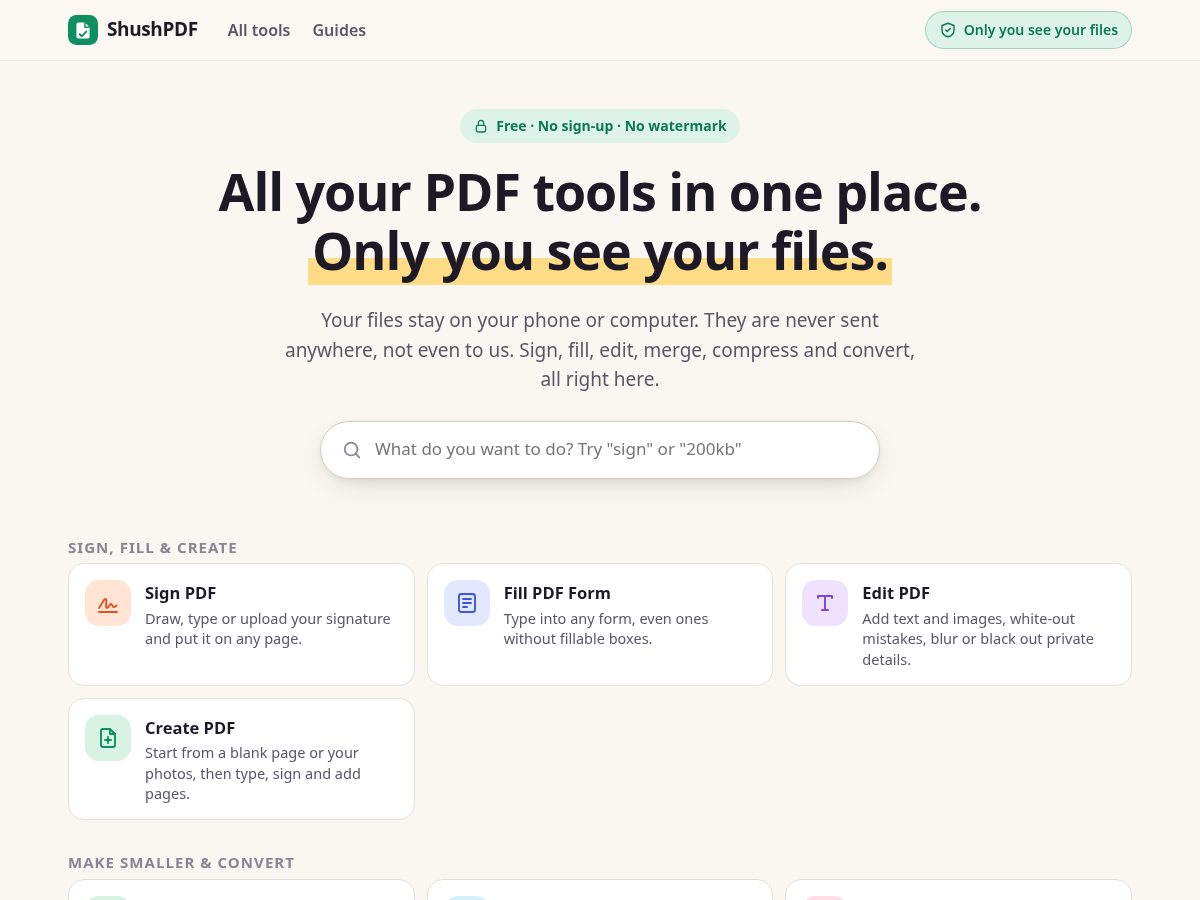Image resolution: width=1200 pixels, height=900 pixels.
Task: Focus the "What do you want to do?" search field
Action: (x=600, y=450)
